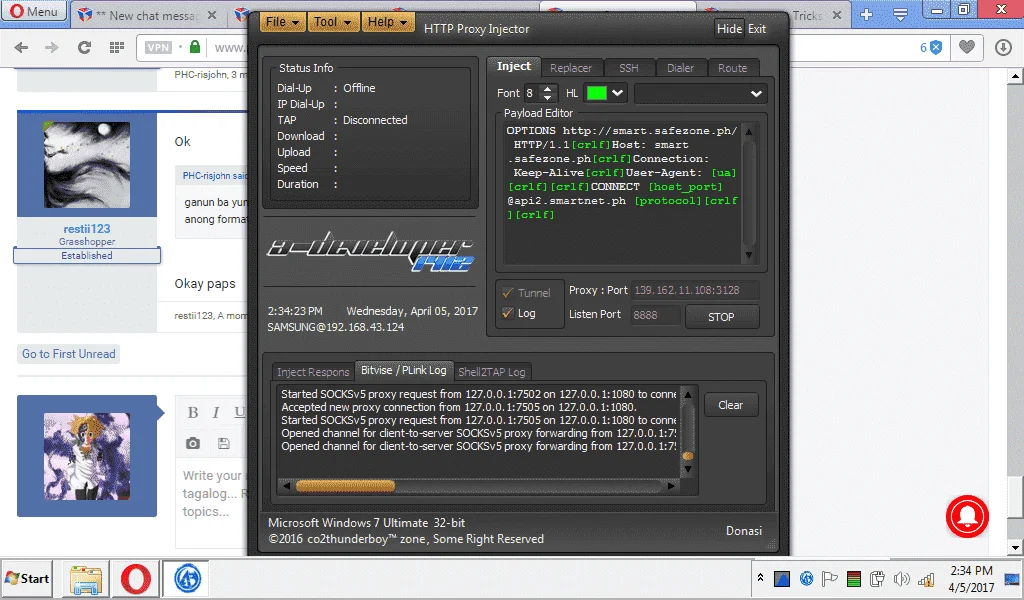1024x600 pixels.
Task: Switch to the Dialer tab
Action: 680,68
